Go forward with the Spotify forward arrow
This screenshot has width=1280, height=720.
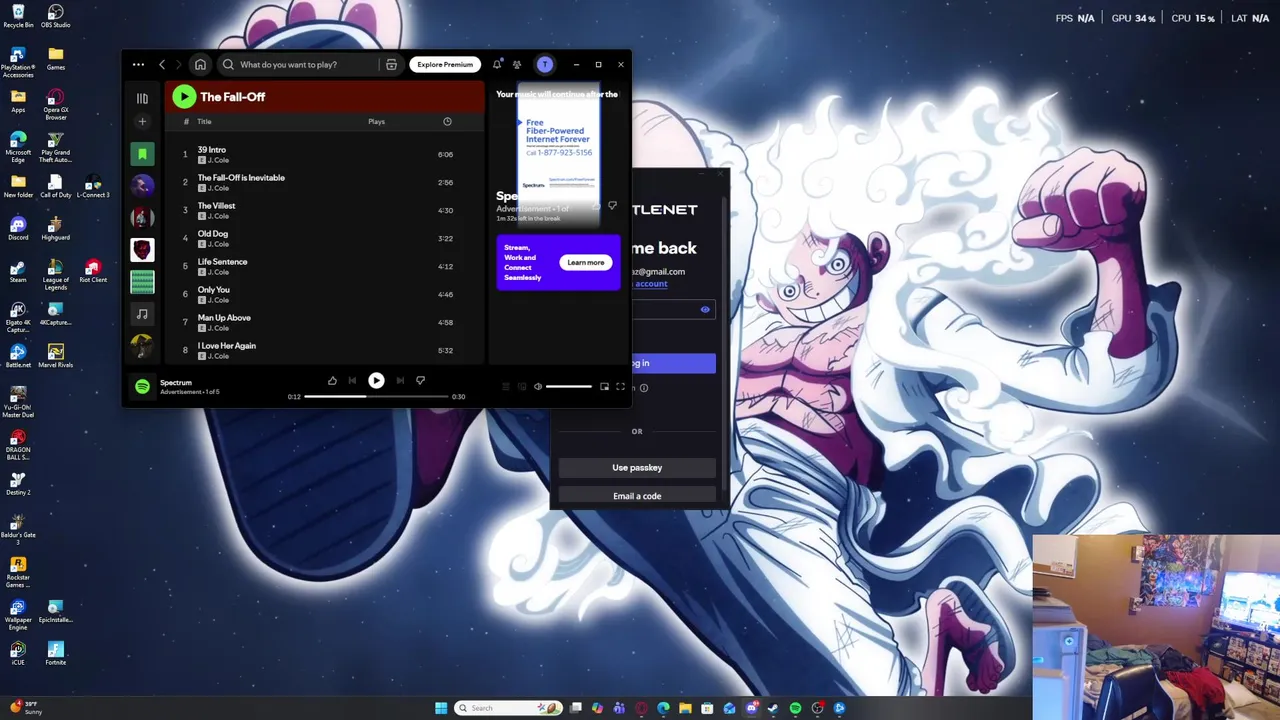click(x=179, y=64)
